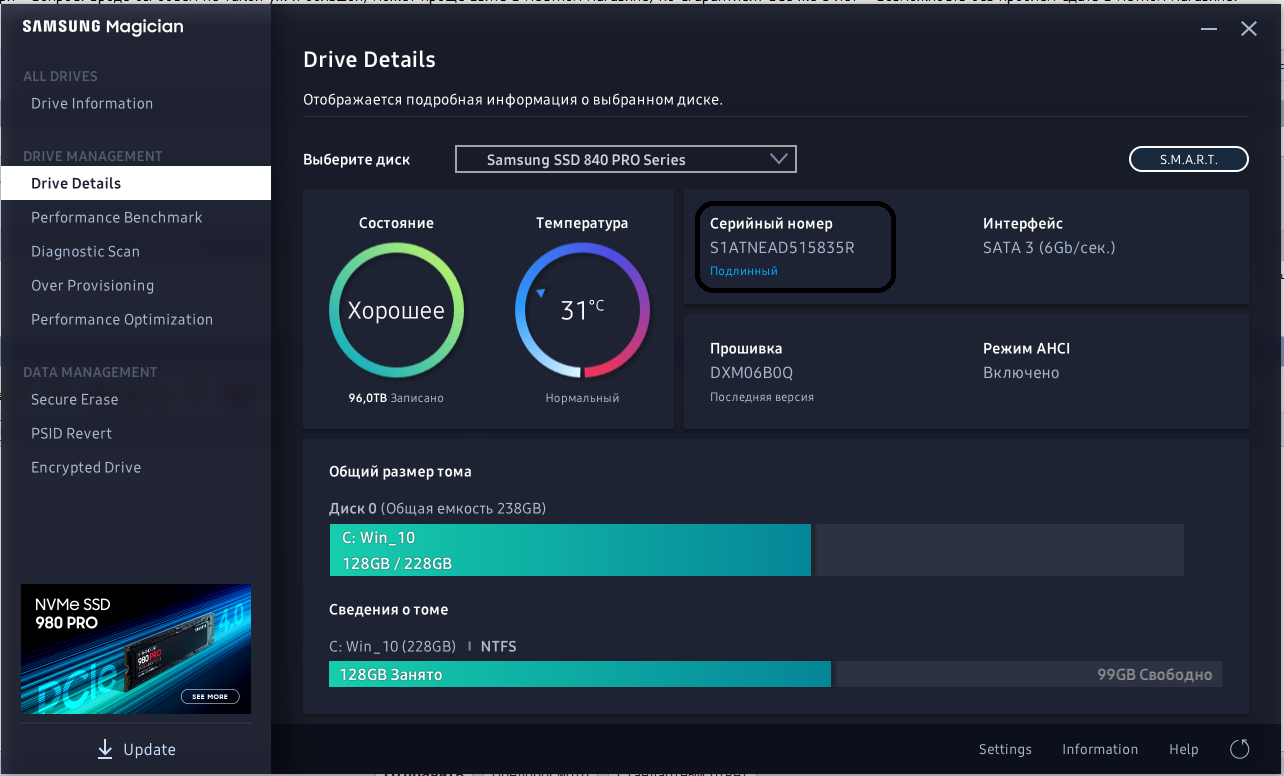
Task: Go to Performance Benchmark
Action: tap(116, 217)
